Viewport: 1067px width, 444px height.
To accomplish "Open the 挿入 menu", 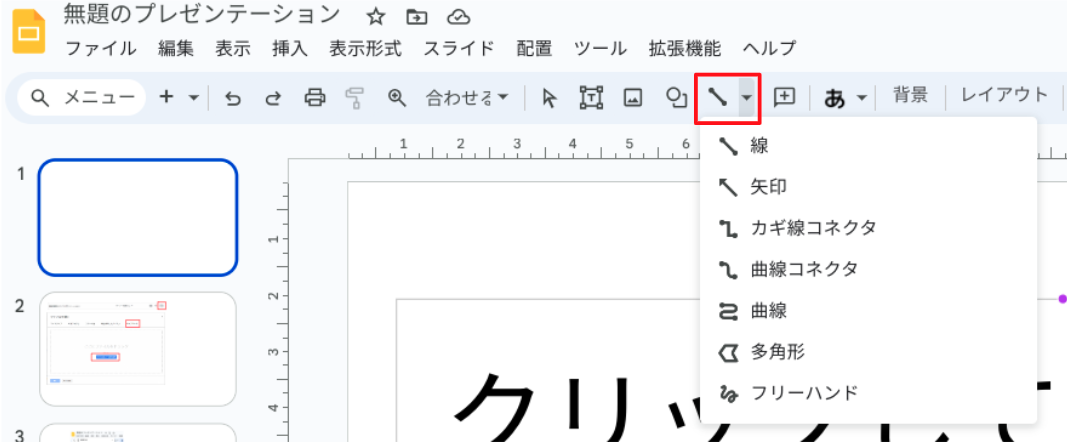I will tap(290, 49).
